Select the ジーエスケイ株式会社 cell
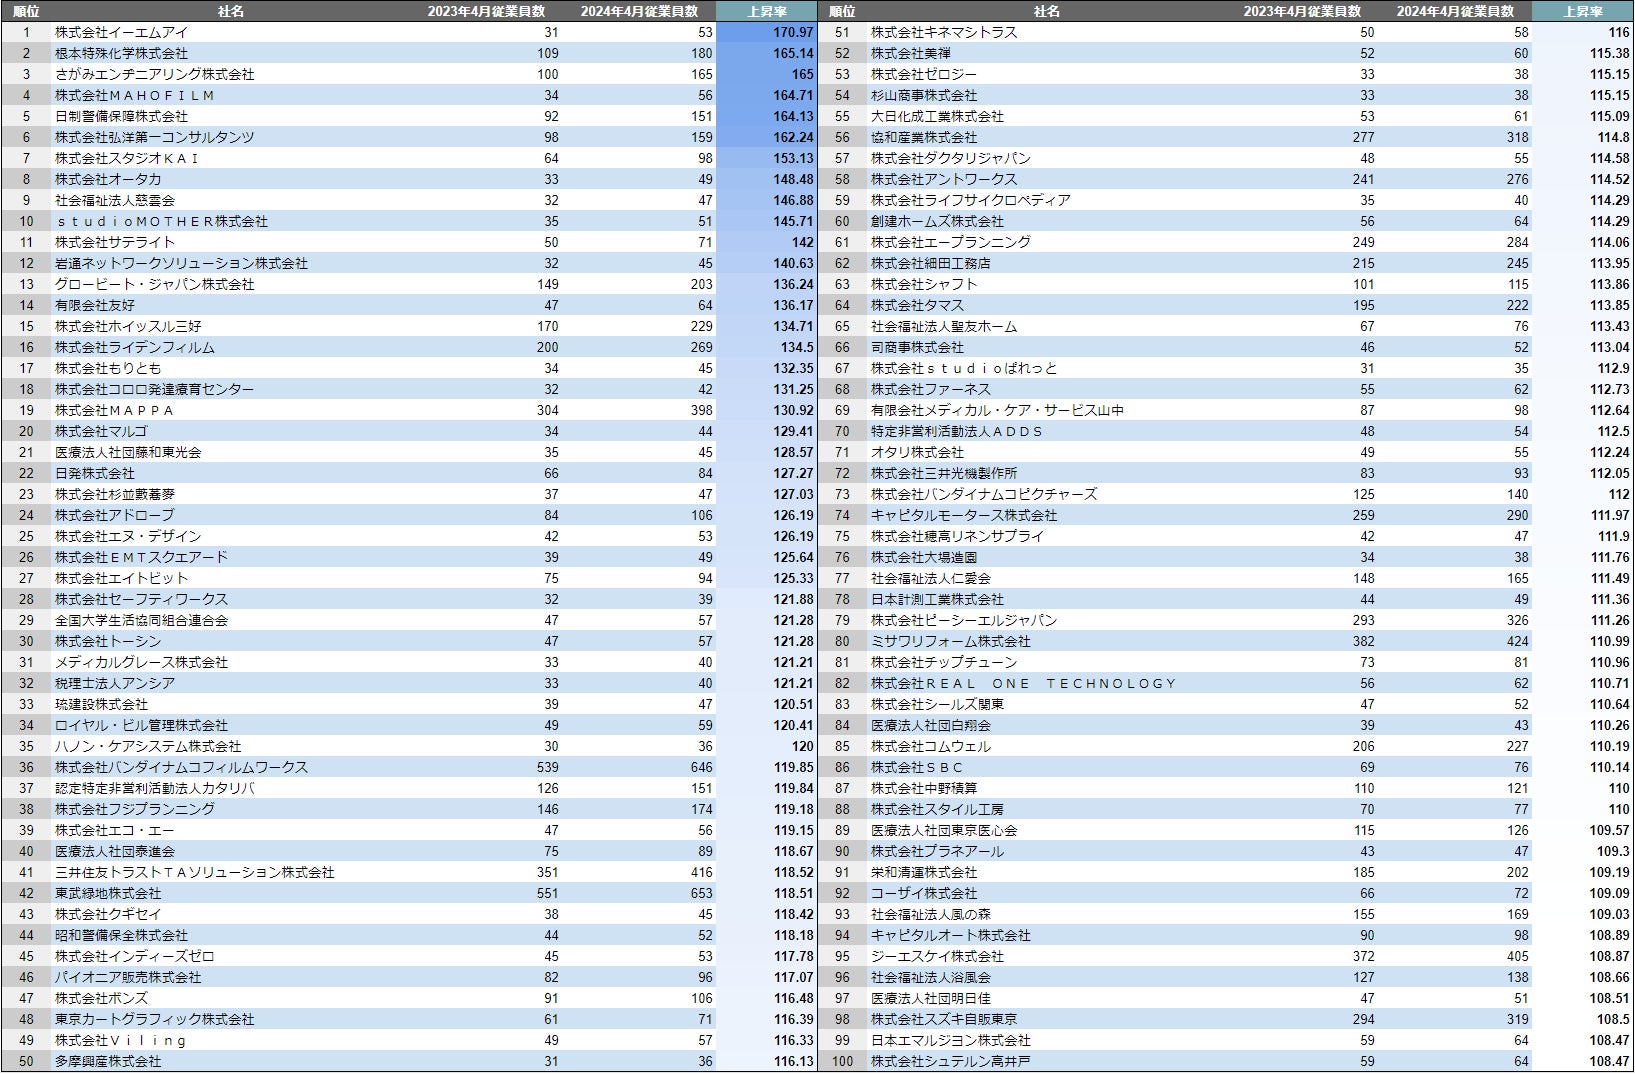Viewport: 1635px width, 1075px height. pyautogui.click(x=937, y=956)
